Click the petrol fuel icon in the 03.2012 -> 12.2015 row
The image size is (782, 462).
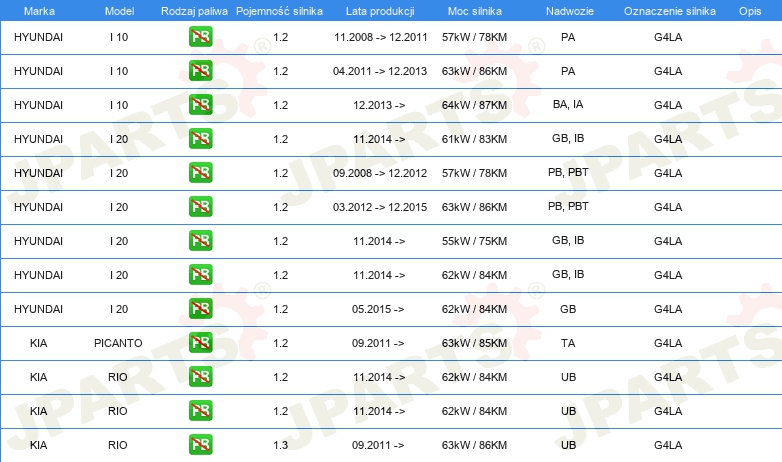200,206
